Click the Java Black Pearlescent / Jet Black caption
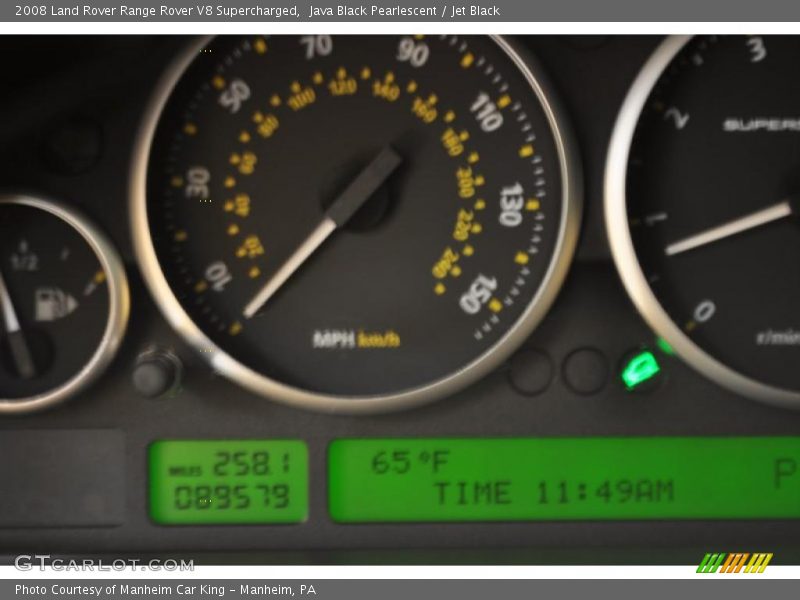The width and height of the screenshot is (800, 600). (x=404, y=11)
